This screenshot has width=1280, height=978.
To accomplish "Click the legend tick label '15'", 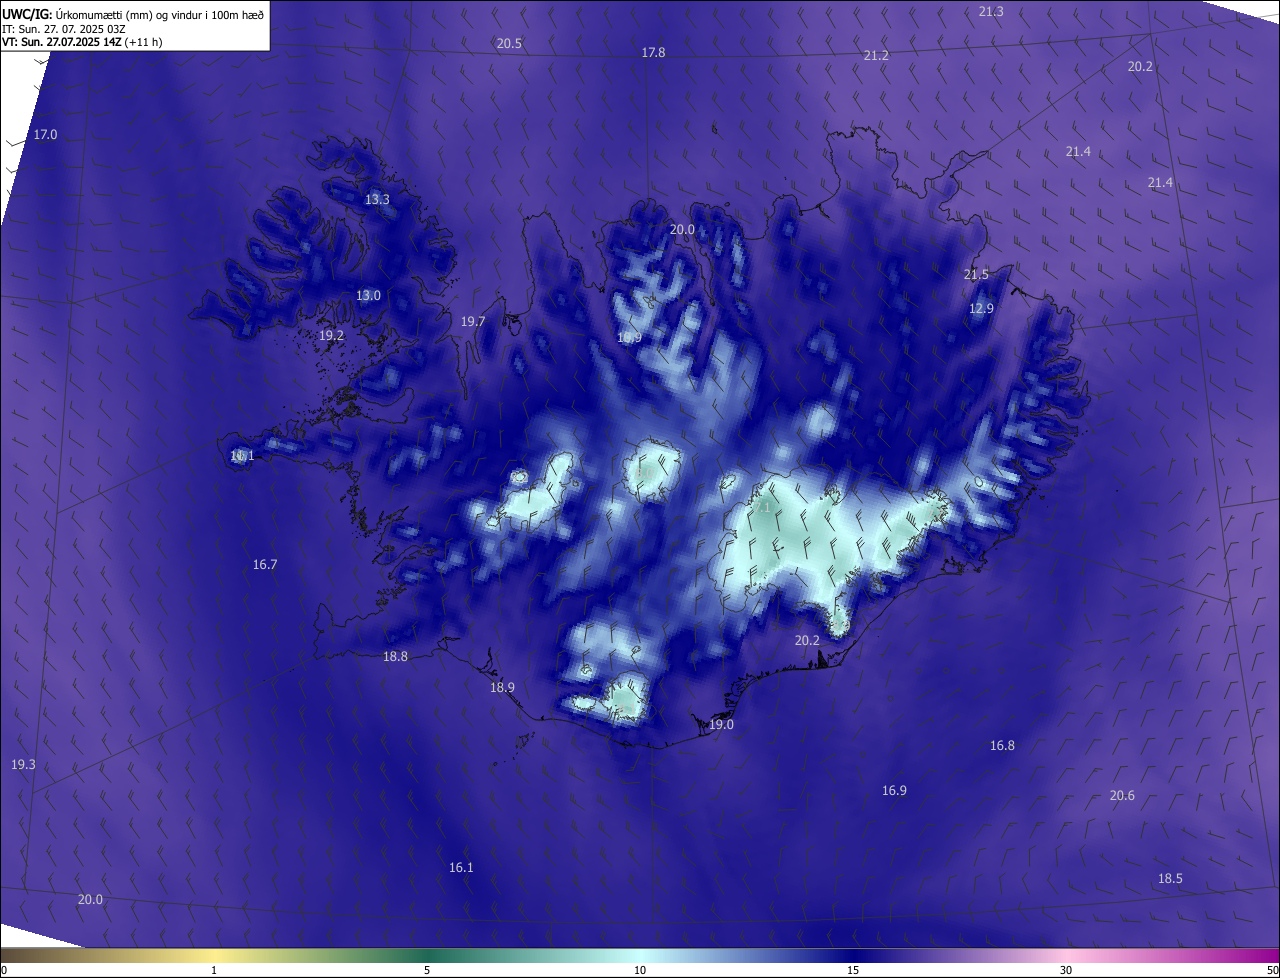I will (853, 970).
